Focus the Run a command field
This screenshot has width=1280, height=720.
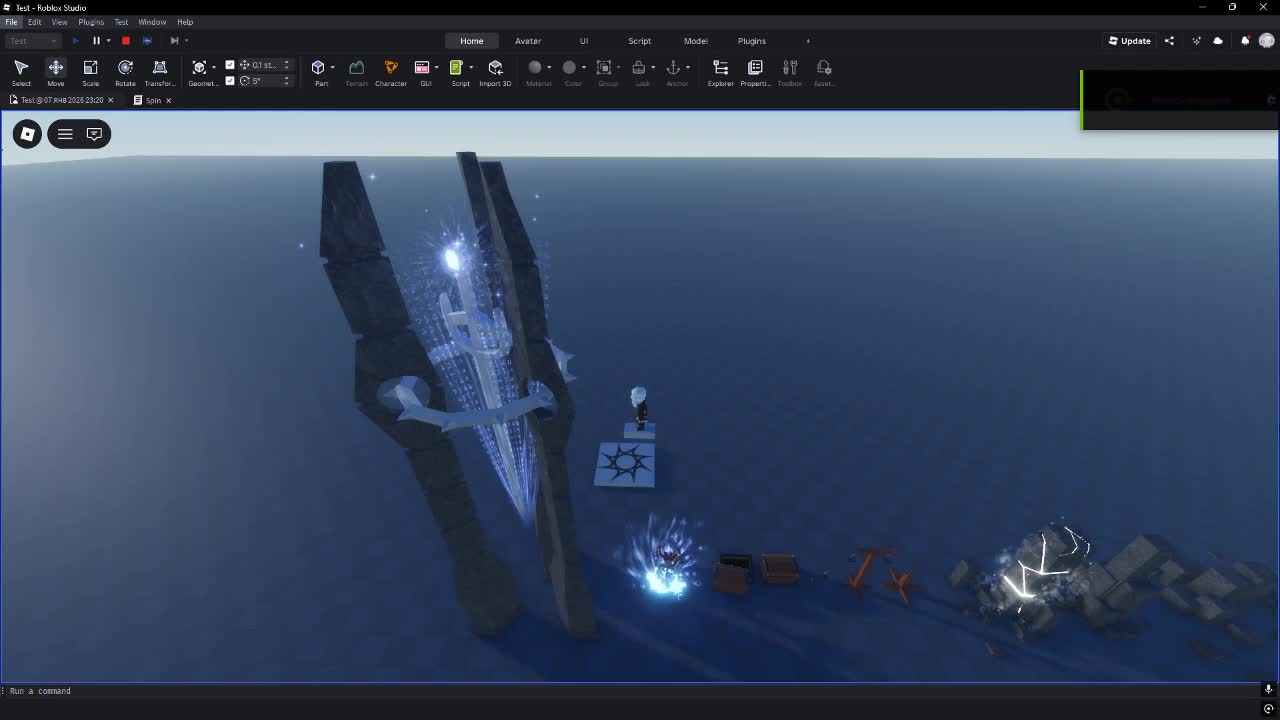click(630, 691)
